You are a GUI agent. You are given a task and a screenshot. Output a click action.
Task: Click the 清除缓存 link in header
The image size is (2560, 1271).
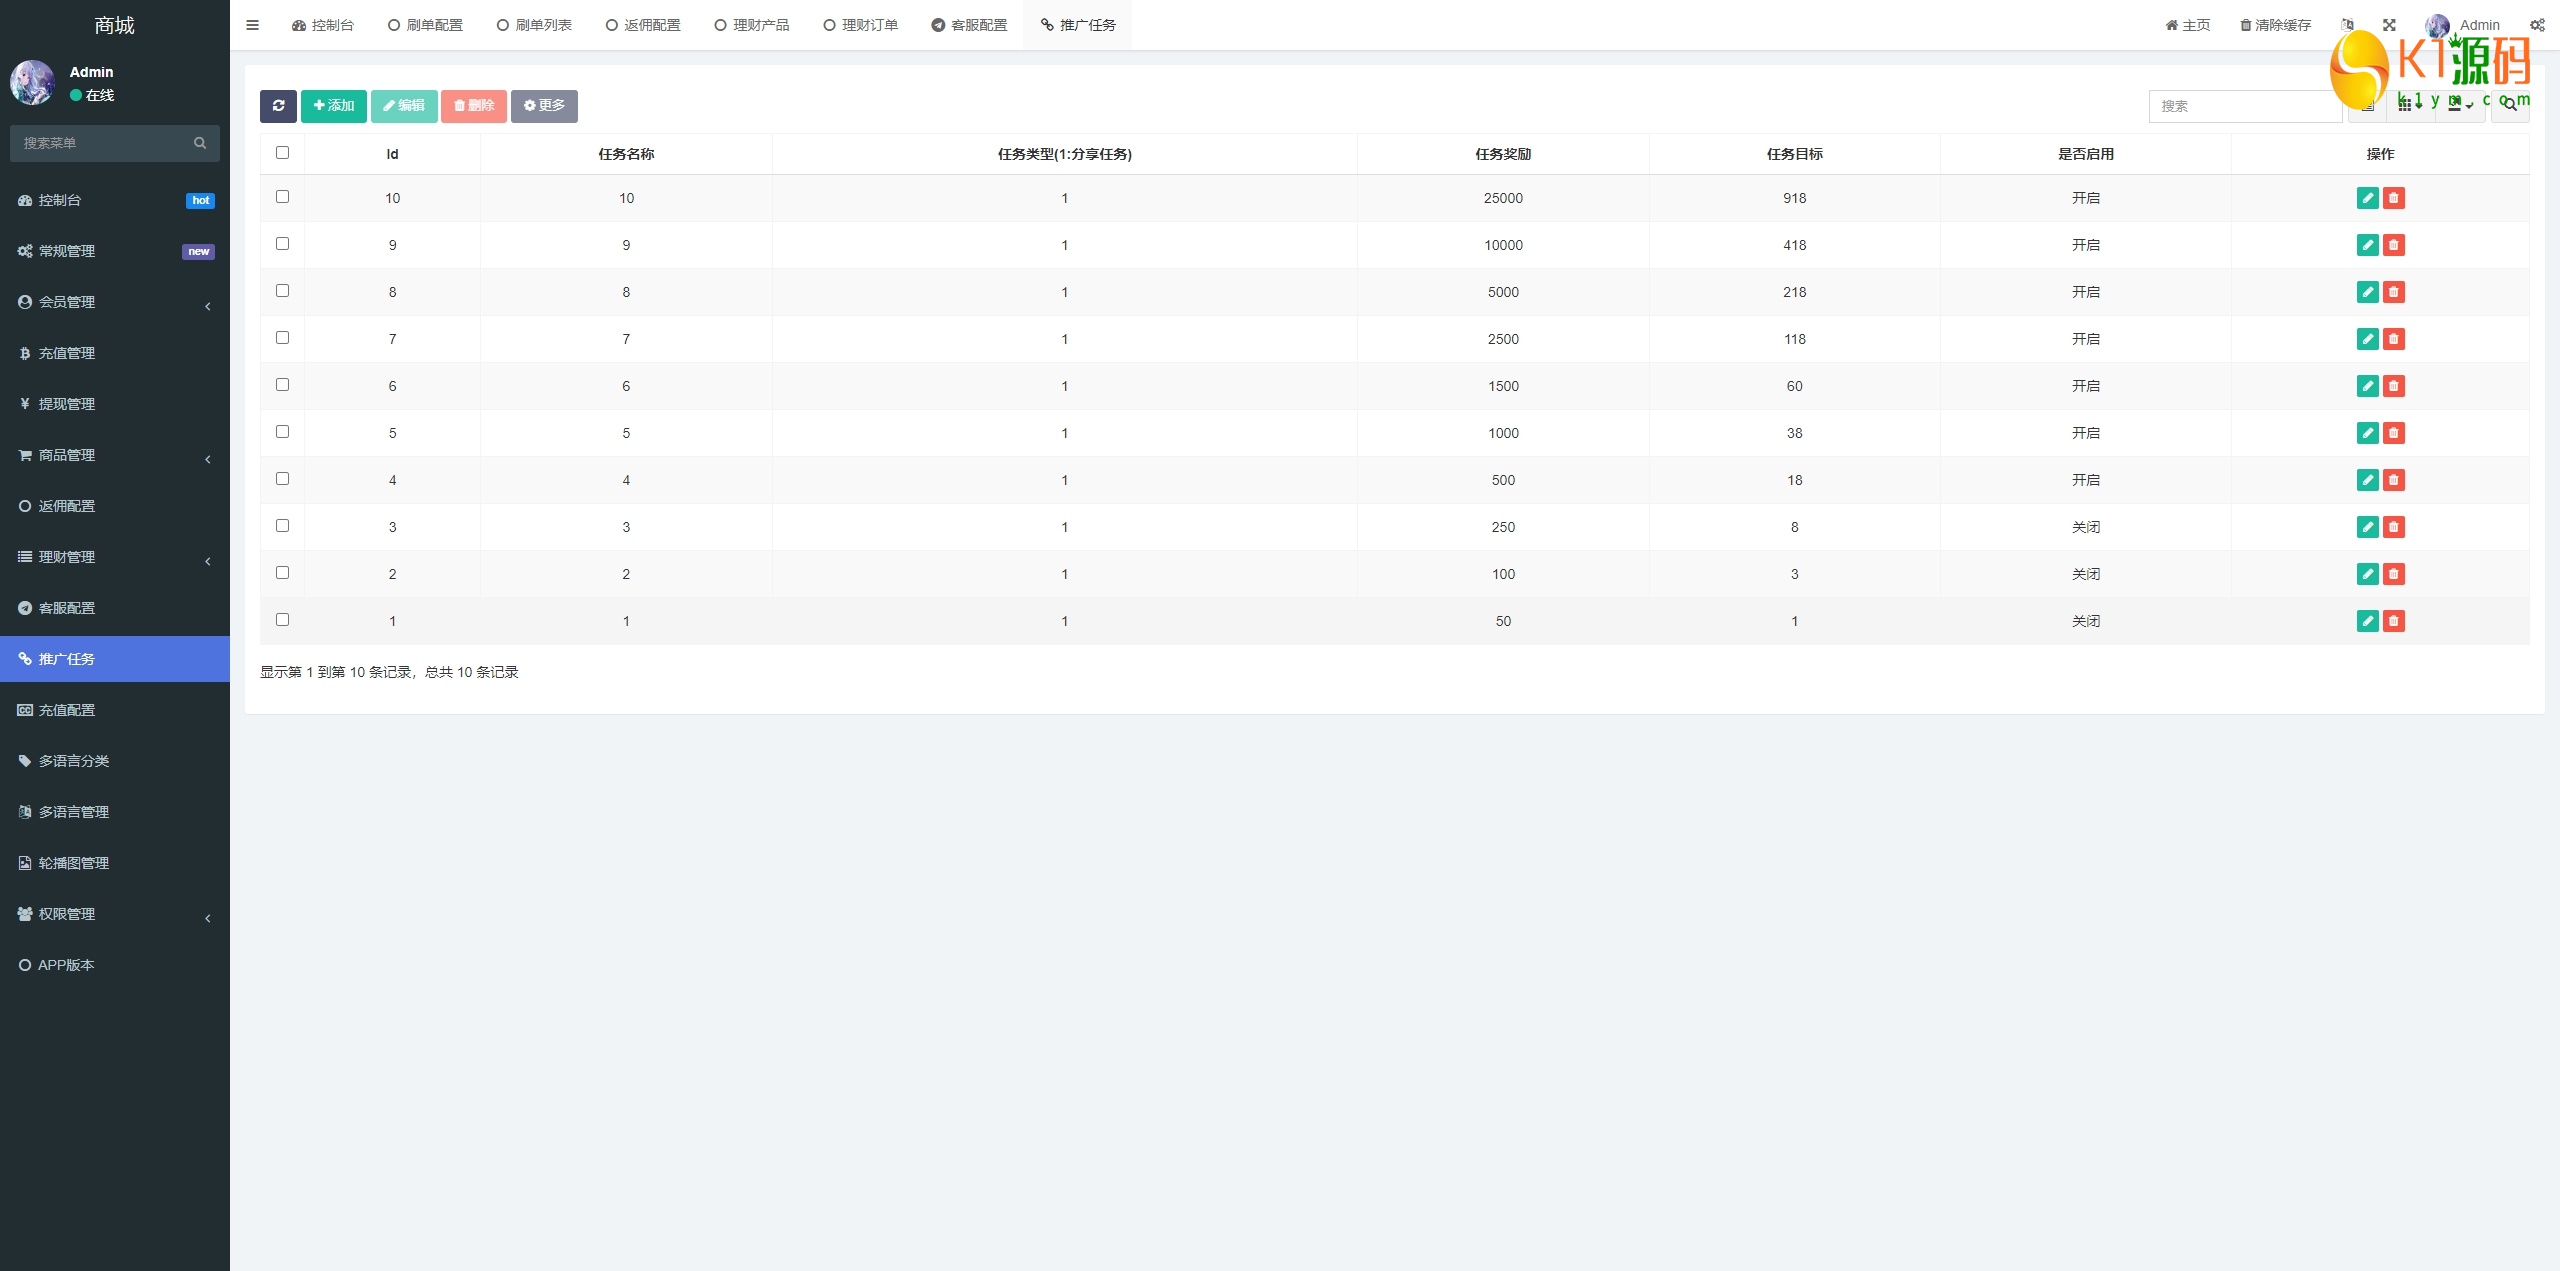click(x=2275, y=25)
